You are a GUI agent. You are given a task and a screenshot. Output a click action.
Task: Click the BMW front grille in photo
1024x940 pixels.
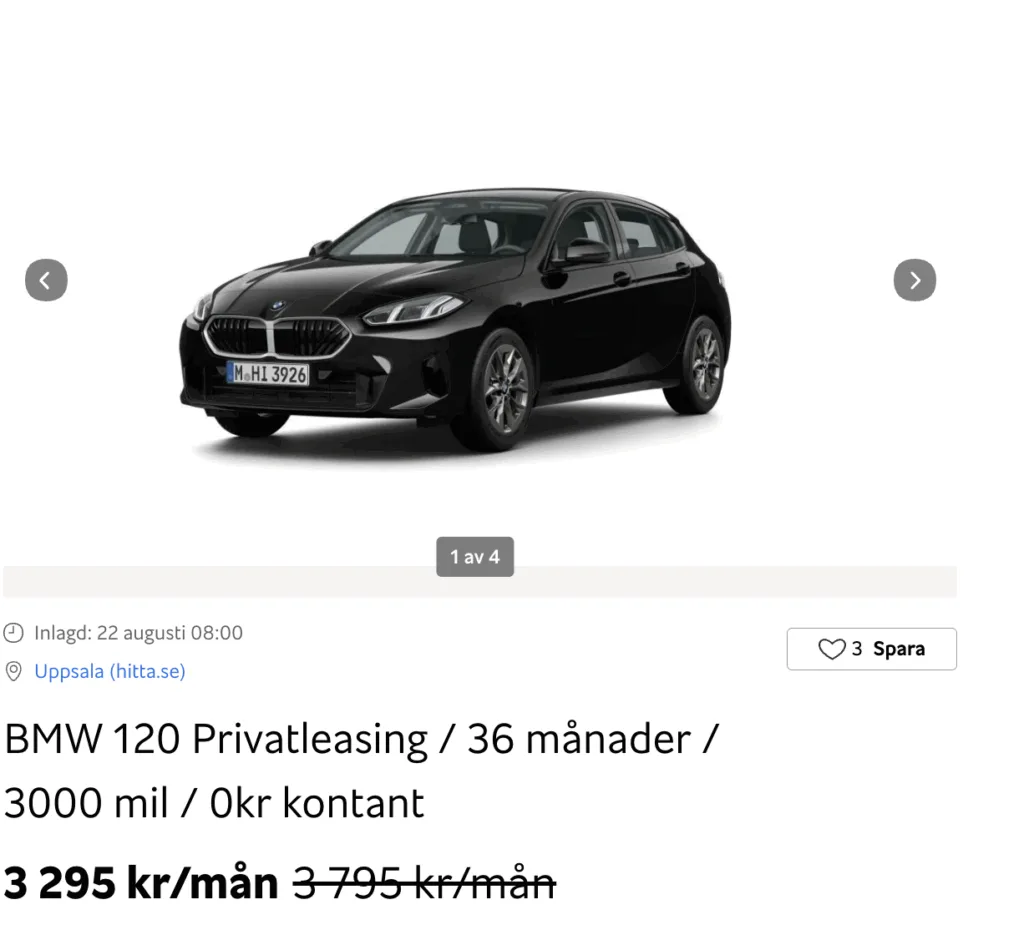278,337
